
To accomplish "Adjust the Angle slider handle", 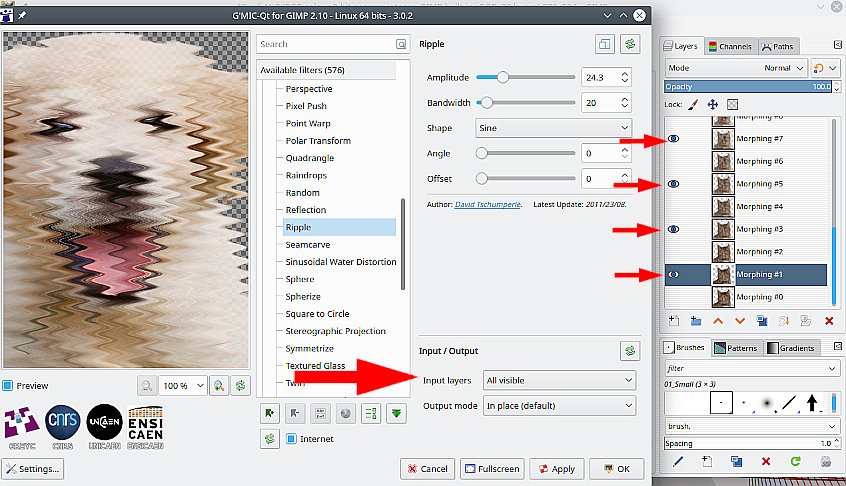I will pyautogui.click(x=481, y=153).
